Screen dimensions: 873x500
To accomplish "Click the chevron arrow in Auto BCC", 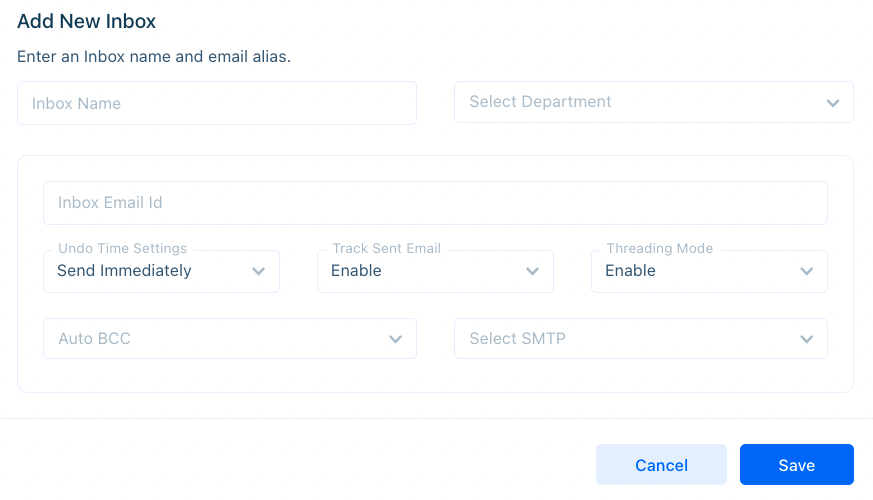I will click(395, 339).
